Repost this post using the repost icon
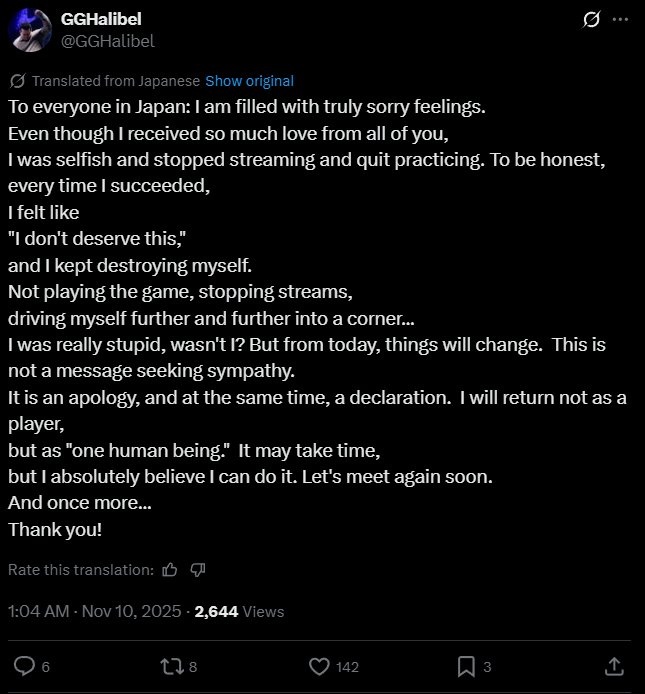 click(x=171, y=666)
